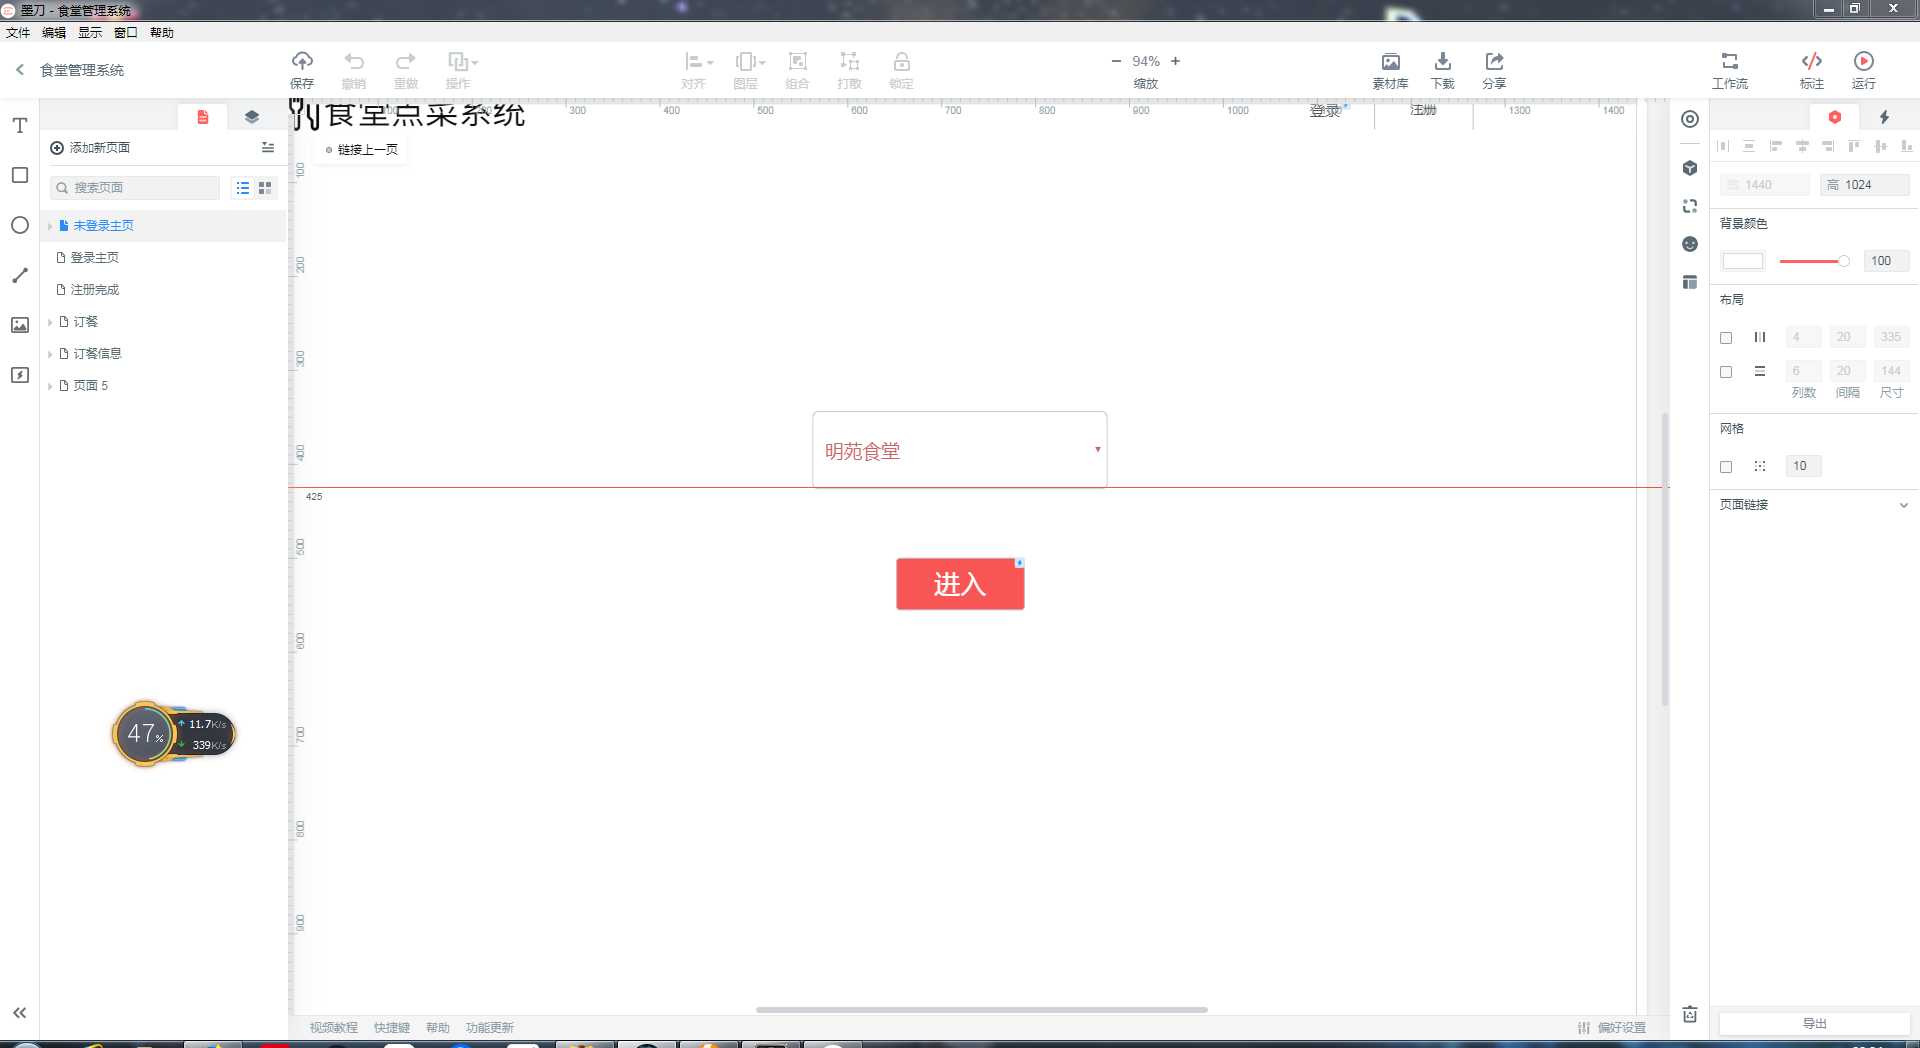Select the Text tool

coord(19,126)
